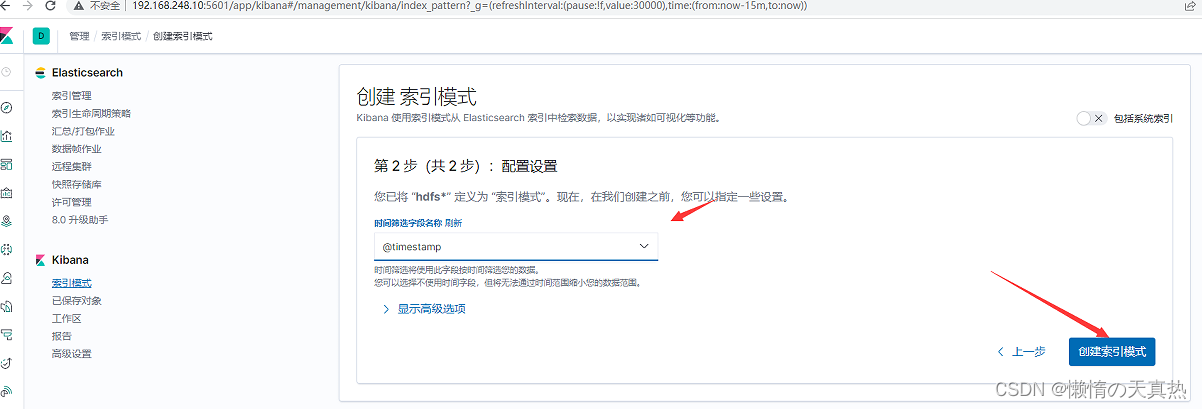Image resolution: width=1202 pixels, height=409 pixels.
Task: Open Logs icon in sidebar
Action: 7,305
